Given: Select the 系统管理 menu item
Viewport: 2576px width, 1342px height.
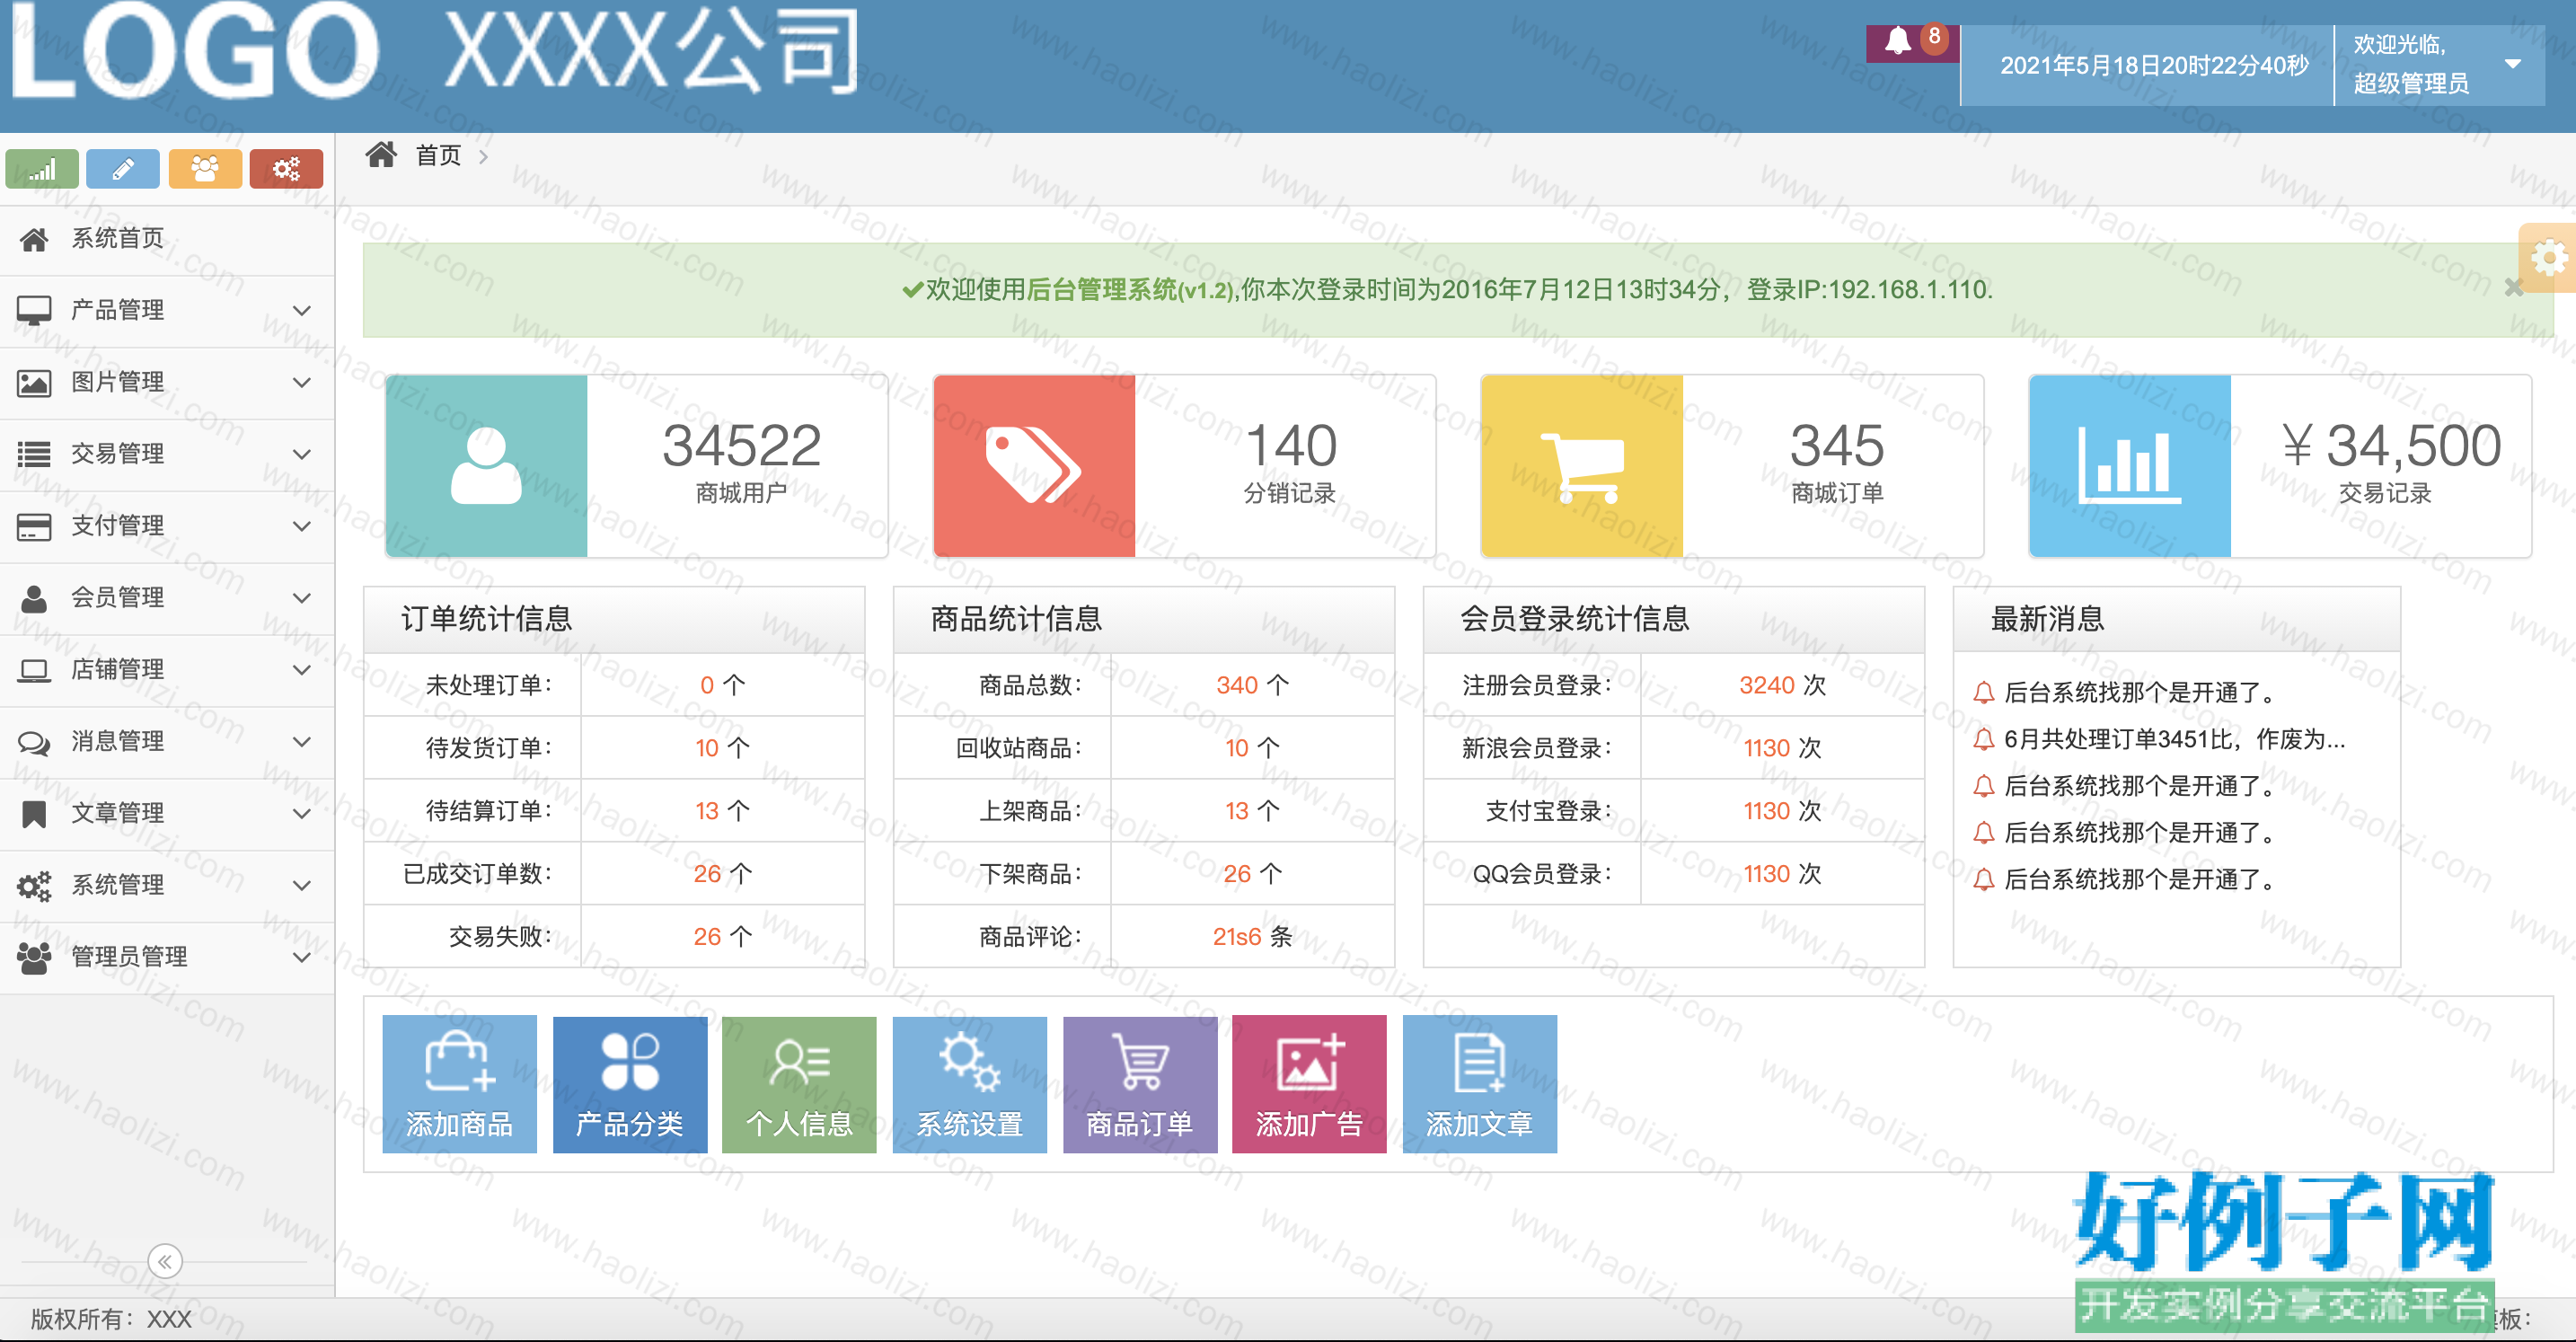Looking at the screenshot, I should pos(167,886).
